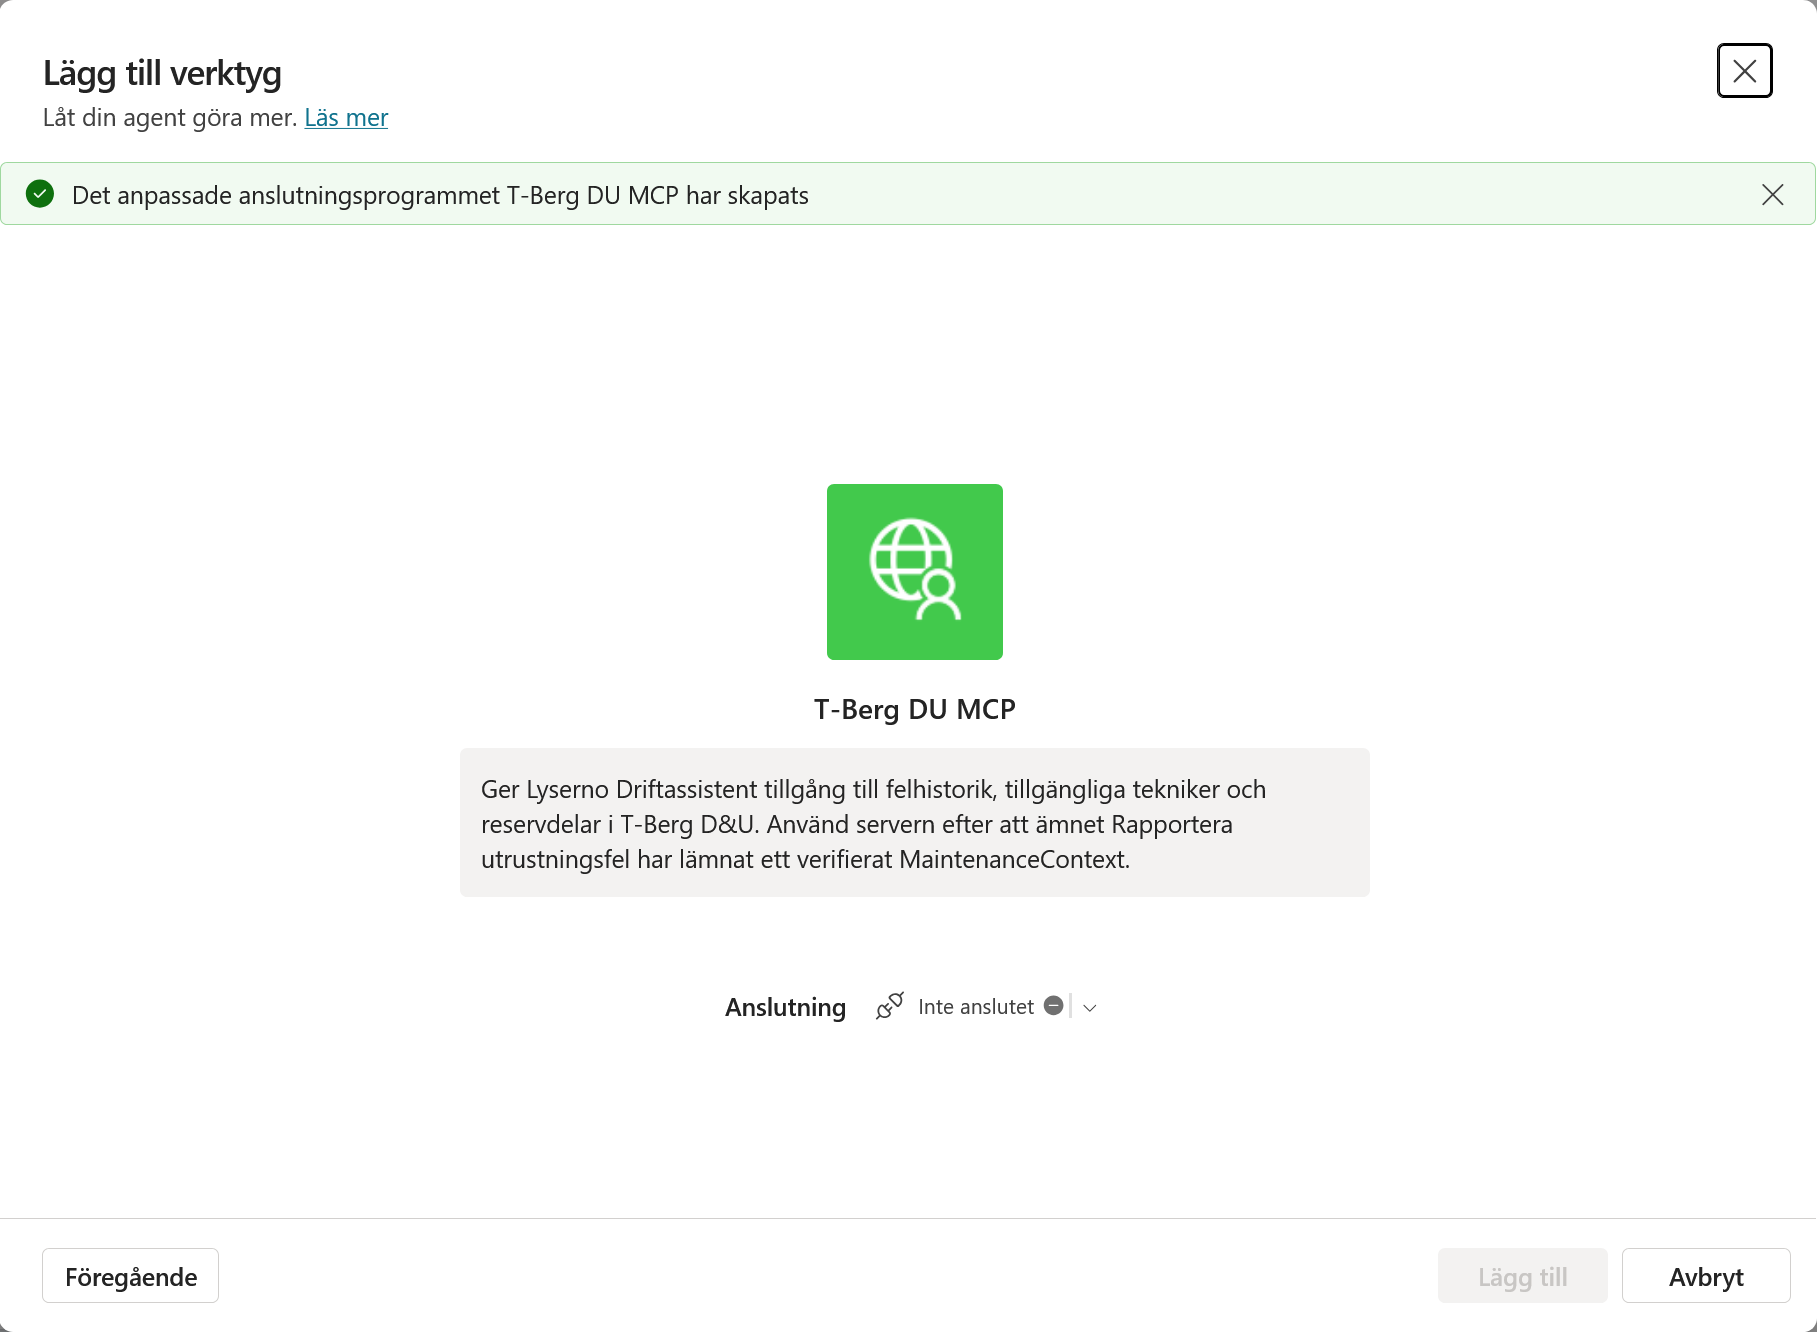Click the connector description text box
Screen dimensions: 1817x1332
pyautogui.click(x=914, y=823)
